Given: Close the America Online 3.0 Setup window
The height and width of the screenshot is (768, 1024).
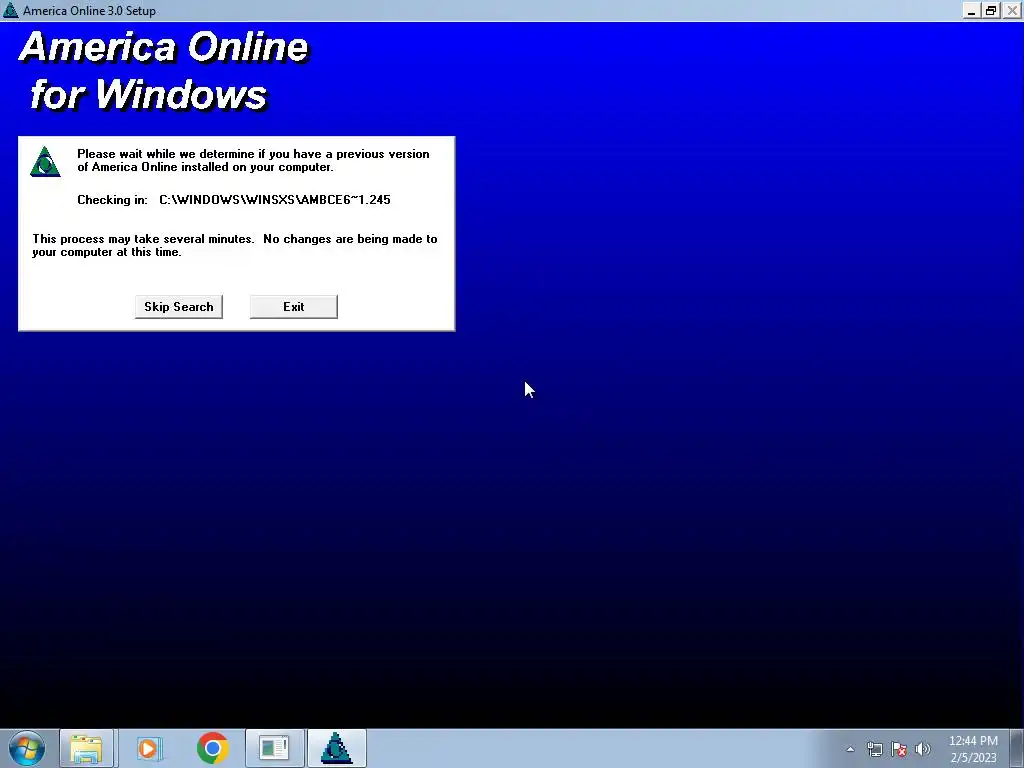Looking at the screenshot, I should (x=1012, y=10).
